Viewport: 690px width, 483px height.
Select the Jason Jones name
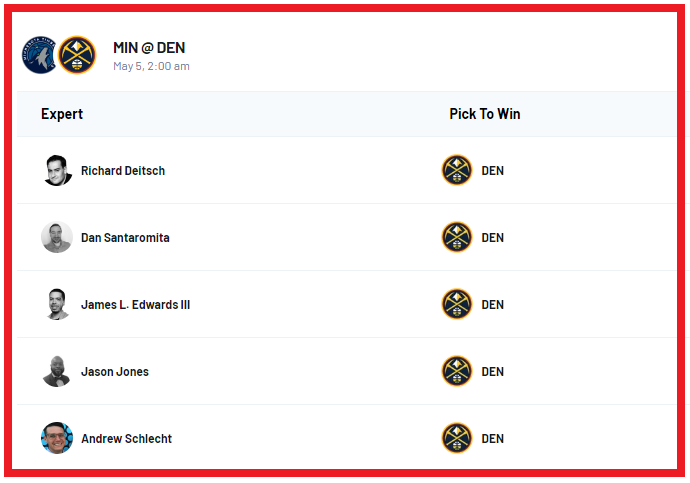pos(115,372)
